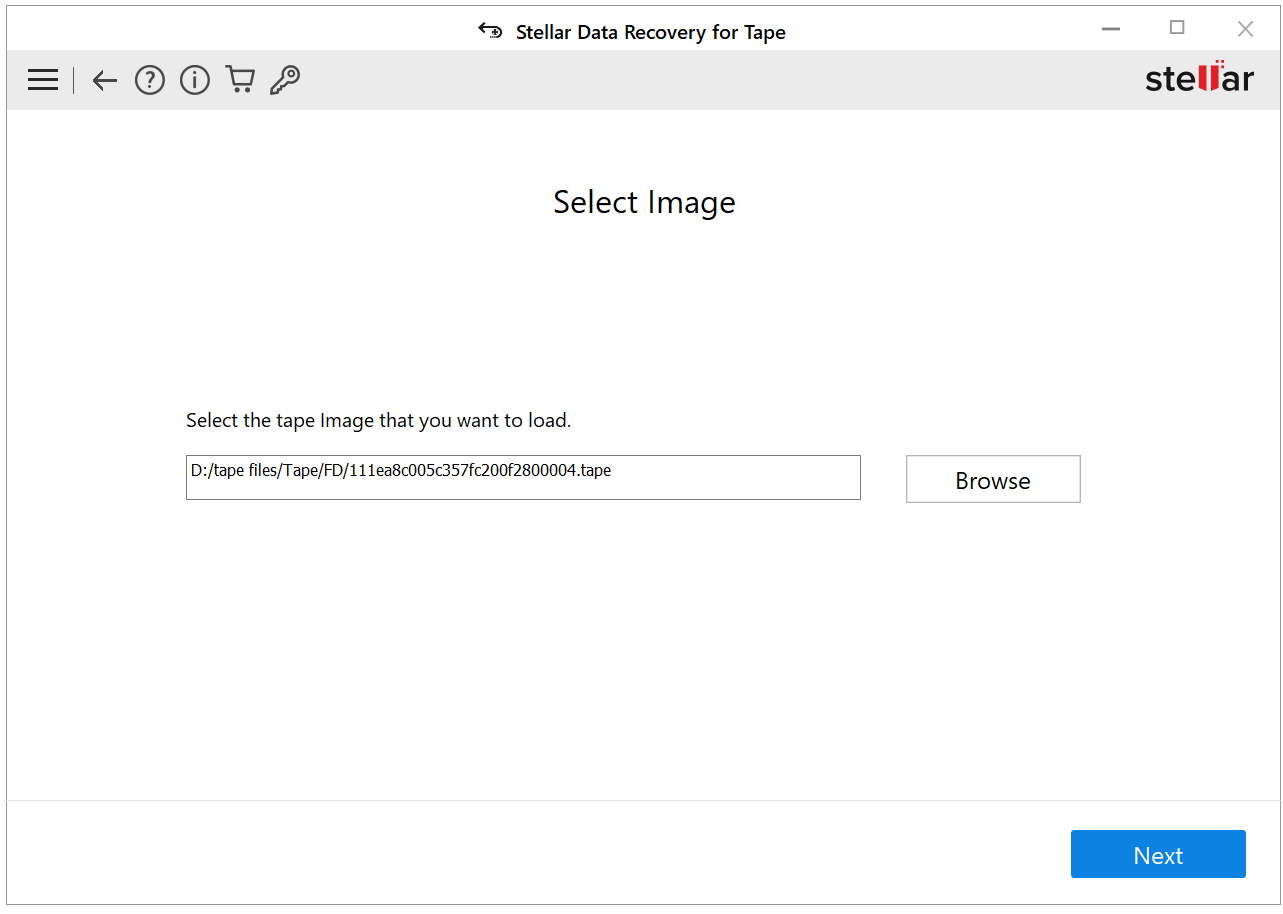1283x914 pixels.
Task: Go back using the left arrow icon
Action: coord(105,80)
